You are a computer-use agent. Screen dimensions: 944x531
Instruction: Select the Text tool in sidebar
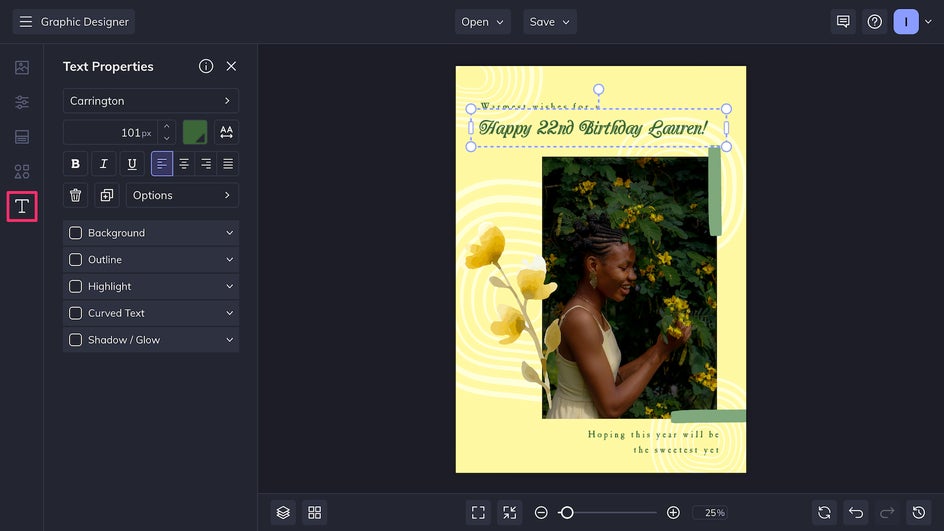(22, 206)
